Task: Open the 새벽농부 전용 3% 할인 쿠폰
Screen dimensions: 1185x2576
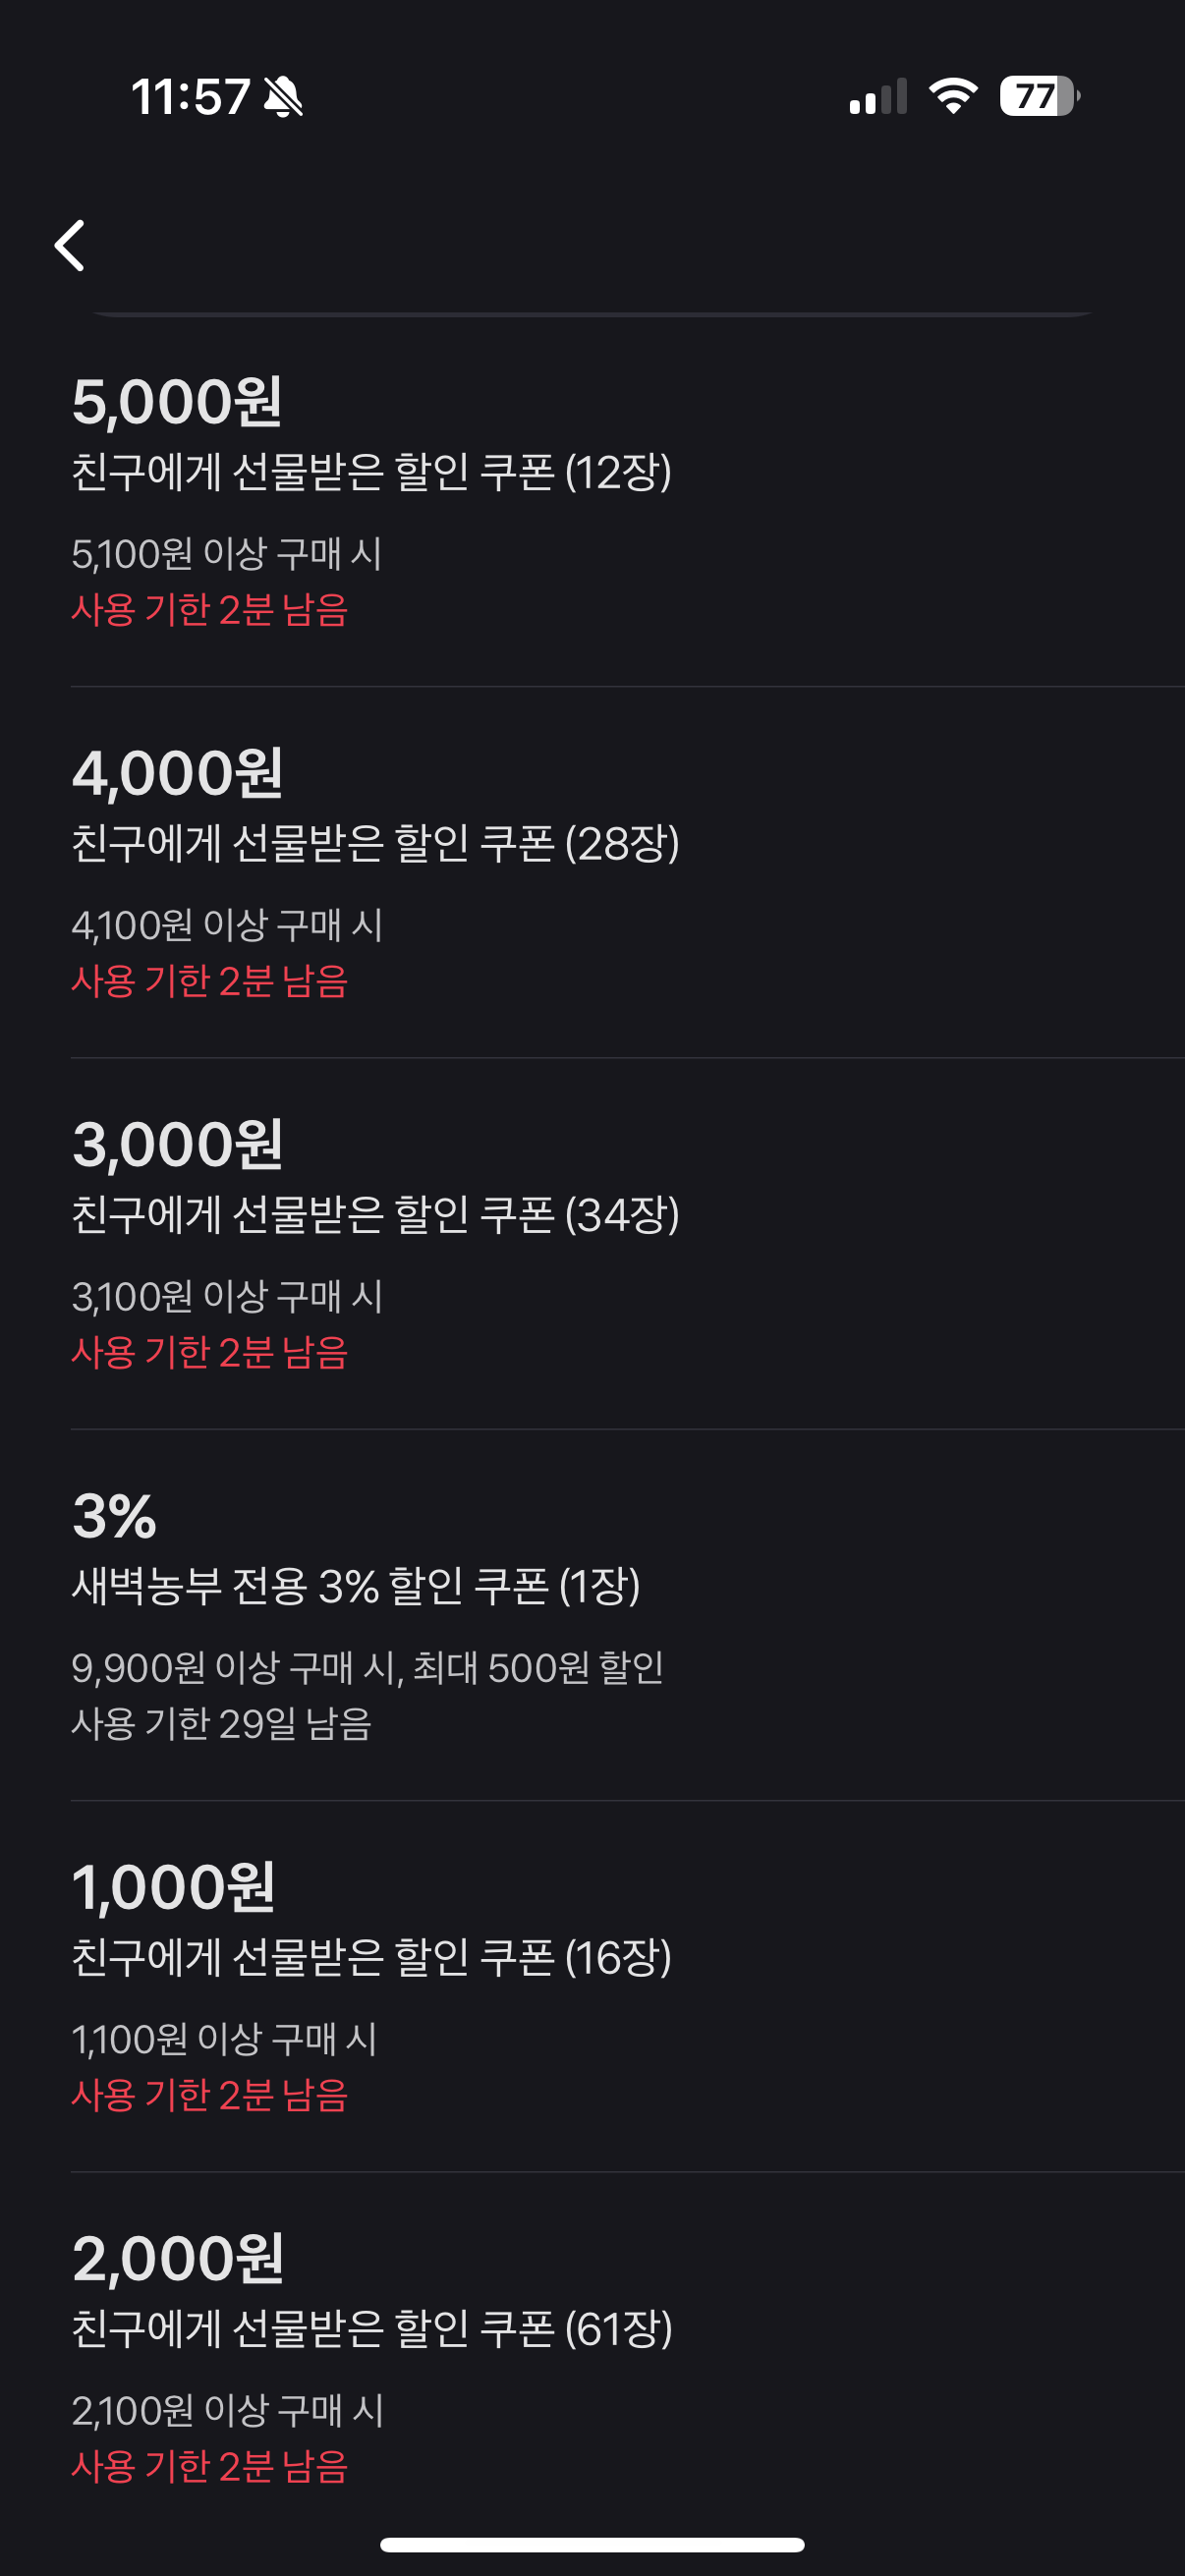Action: [355, 1585]
